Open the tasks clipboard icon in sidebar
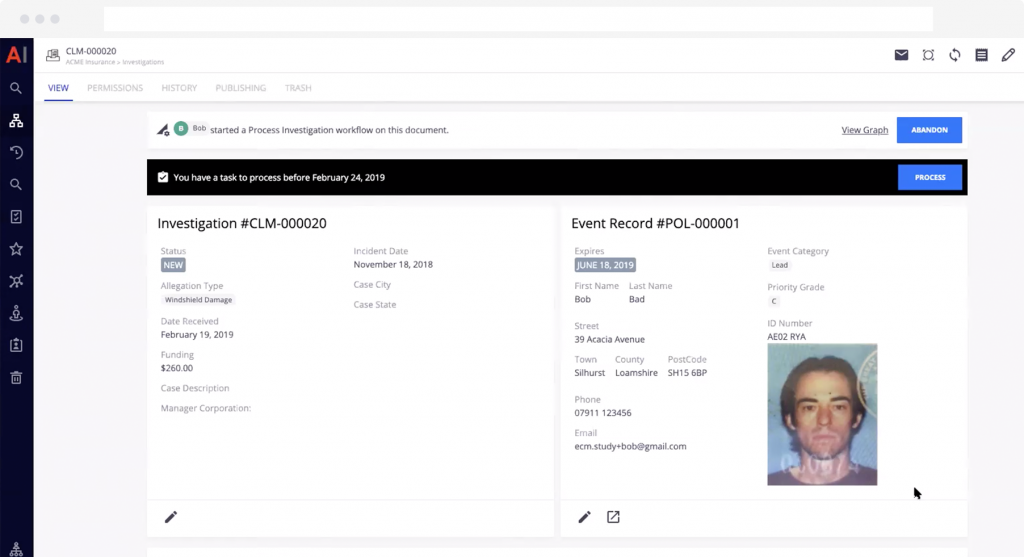This screenshot has width=1024, height=557. click(x=16, y=217)
